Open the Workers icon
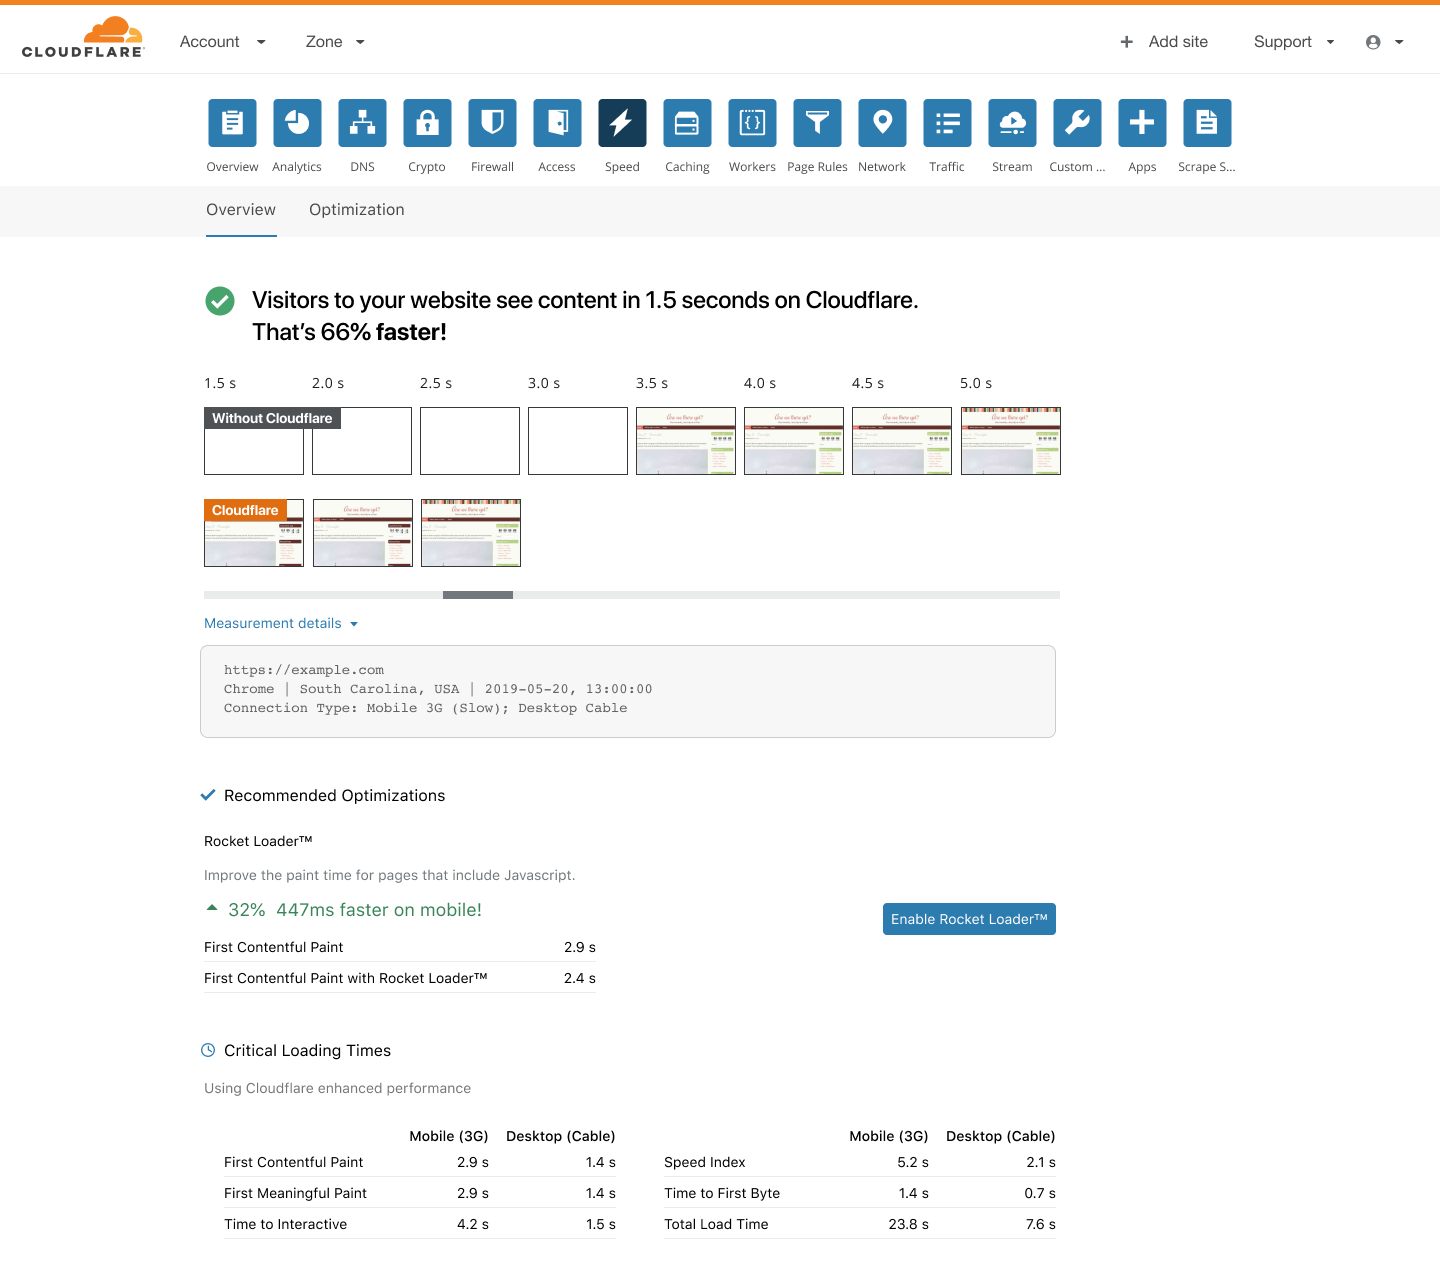 pyautogui.click(x=752, y=123)
